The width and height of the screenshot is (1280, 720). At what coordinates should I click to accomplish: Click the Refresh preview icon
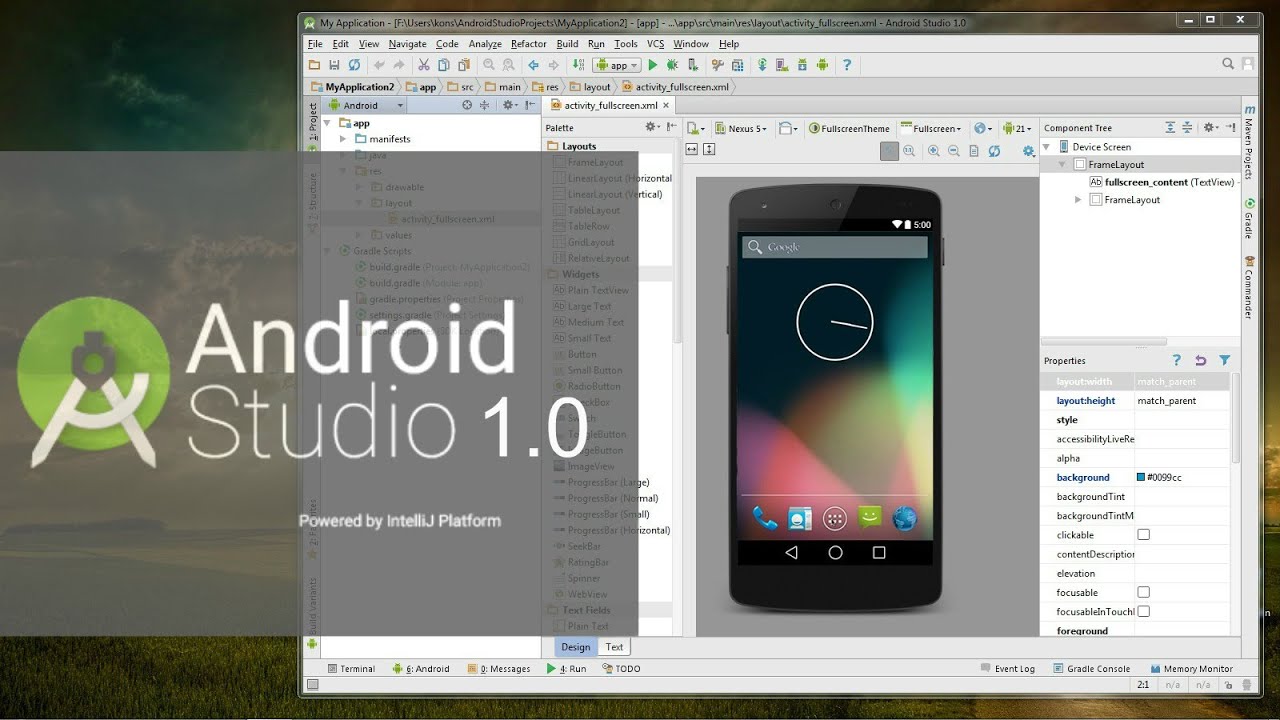click(x=994, y=151)
